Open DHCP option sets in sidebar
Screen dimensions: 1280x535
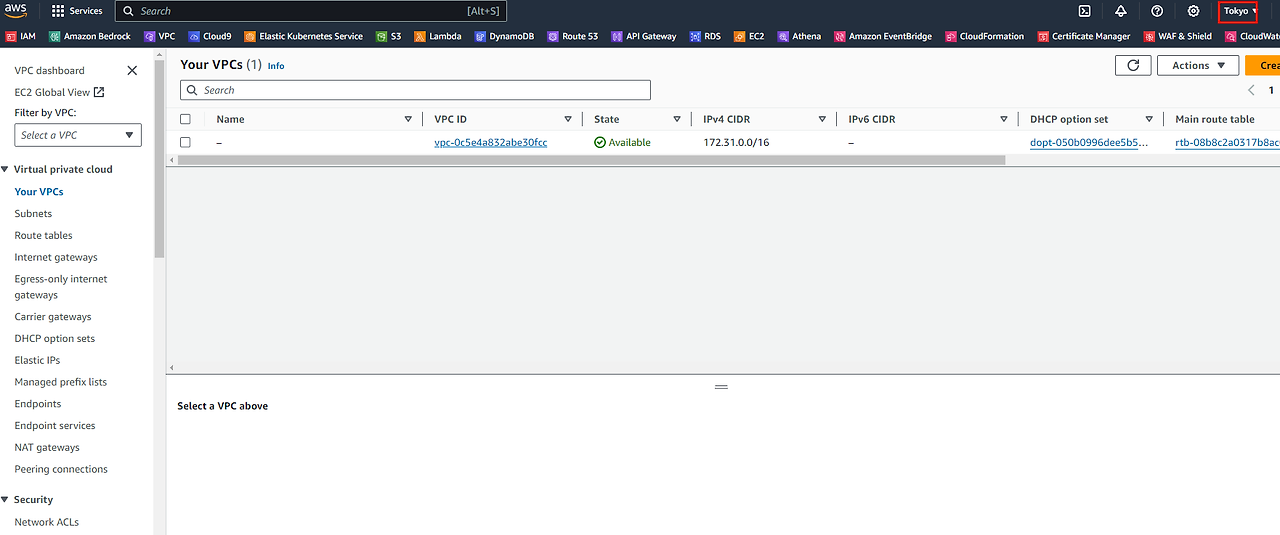pyautogui.click(x=55, y=338)
